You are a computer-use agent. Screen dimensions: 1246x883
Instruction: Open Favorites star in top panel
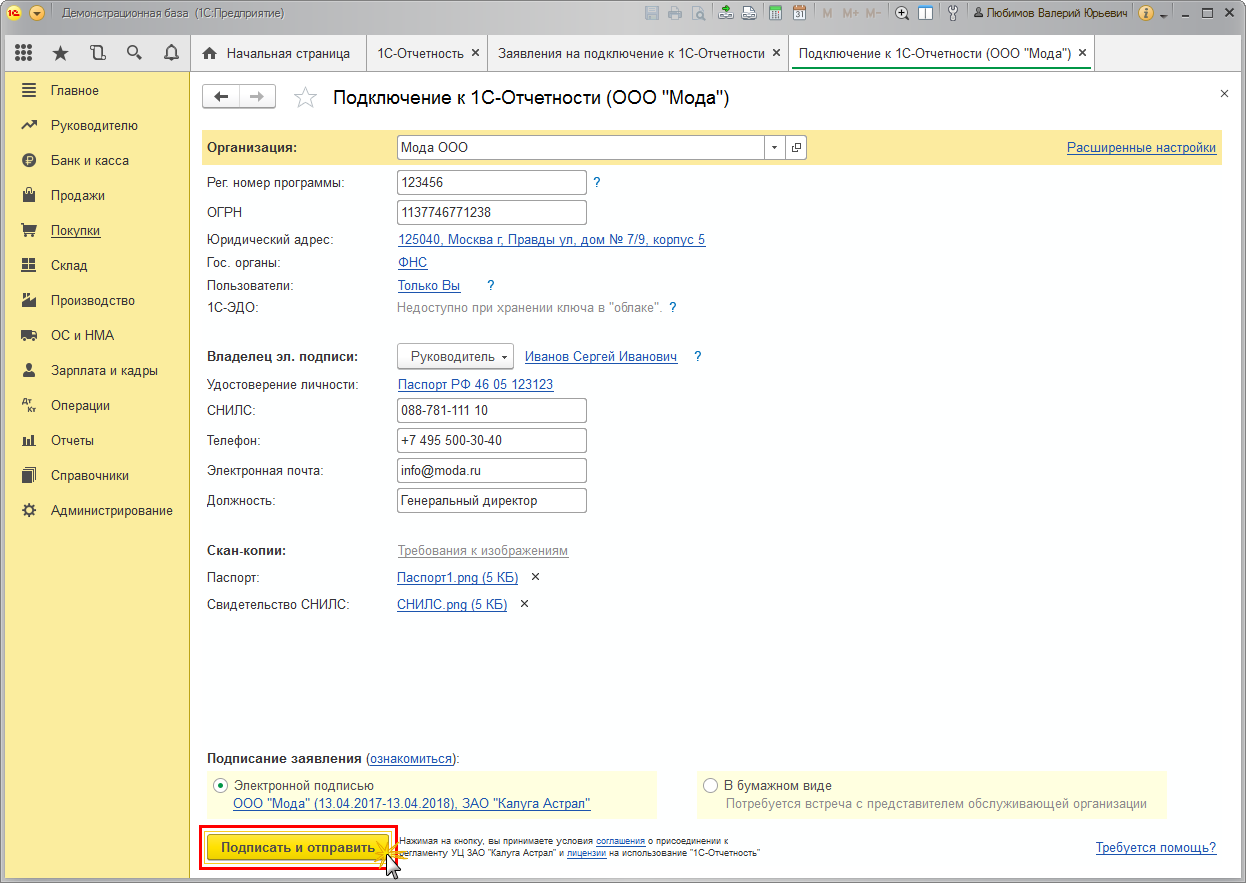tap(60, 53)
